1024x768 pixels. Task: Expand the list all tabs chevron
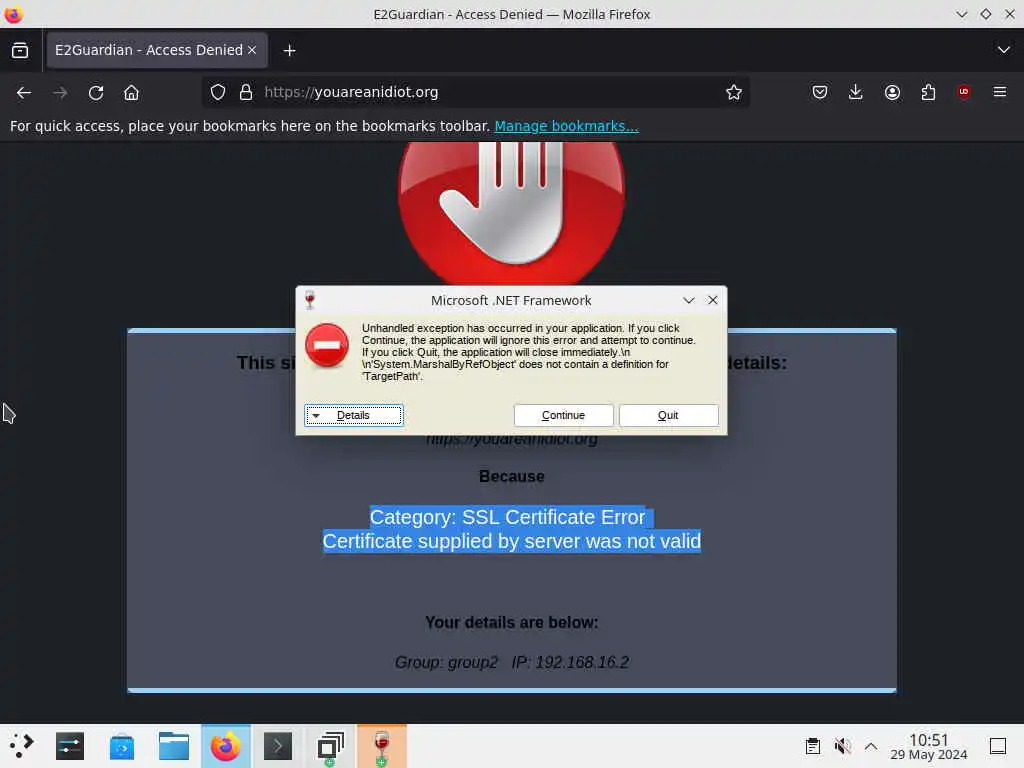pos(1004,50)
